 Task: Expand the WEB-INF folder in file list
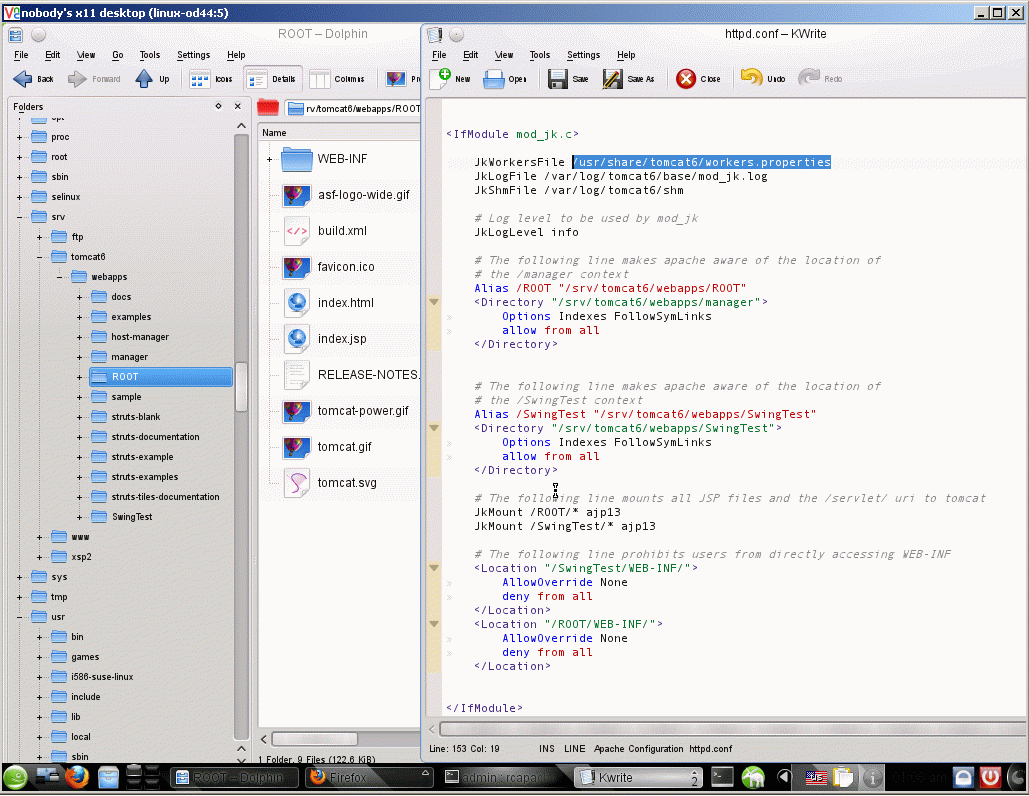270,159
